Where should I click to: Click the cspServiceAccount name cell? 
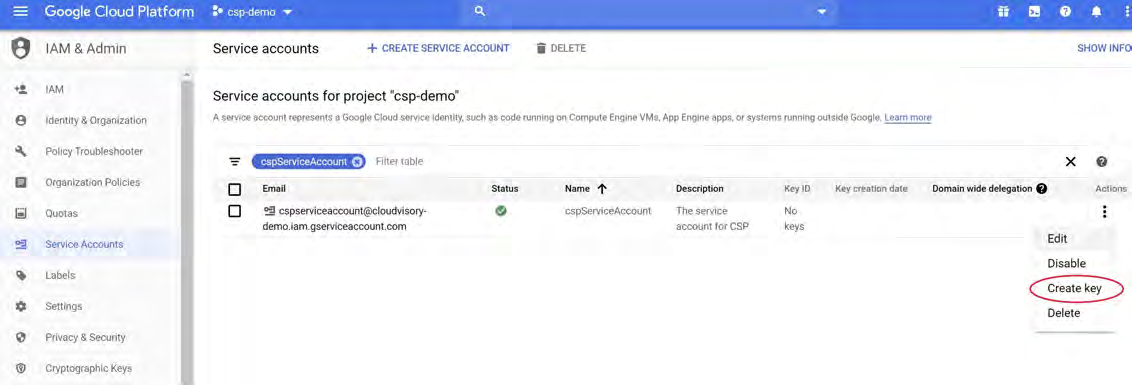(x=608, y=211)
